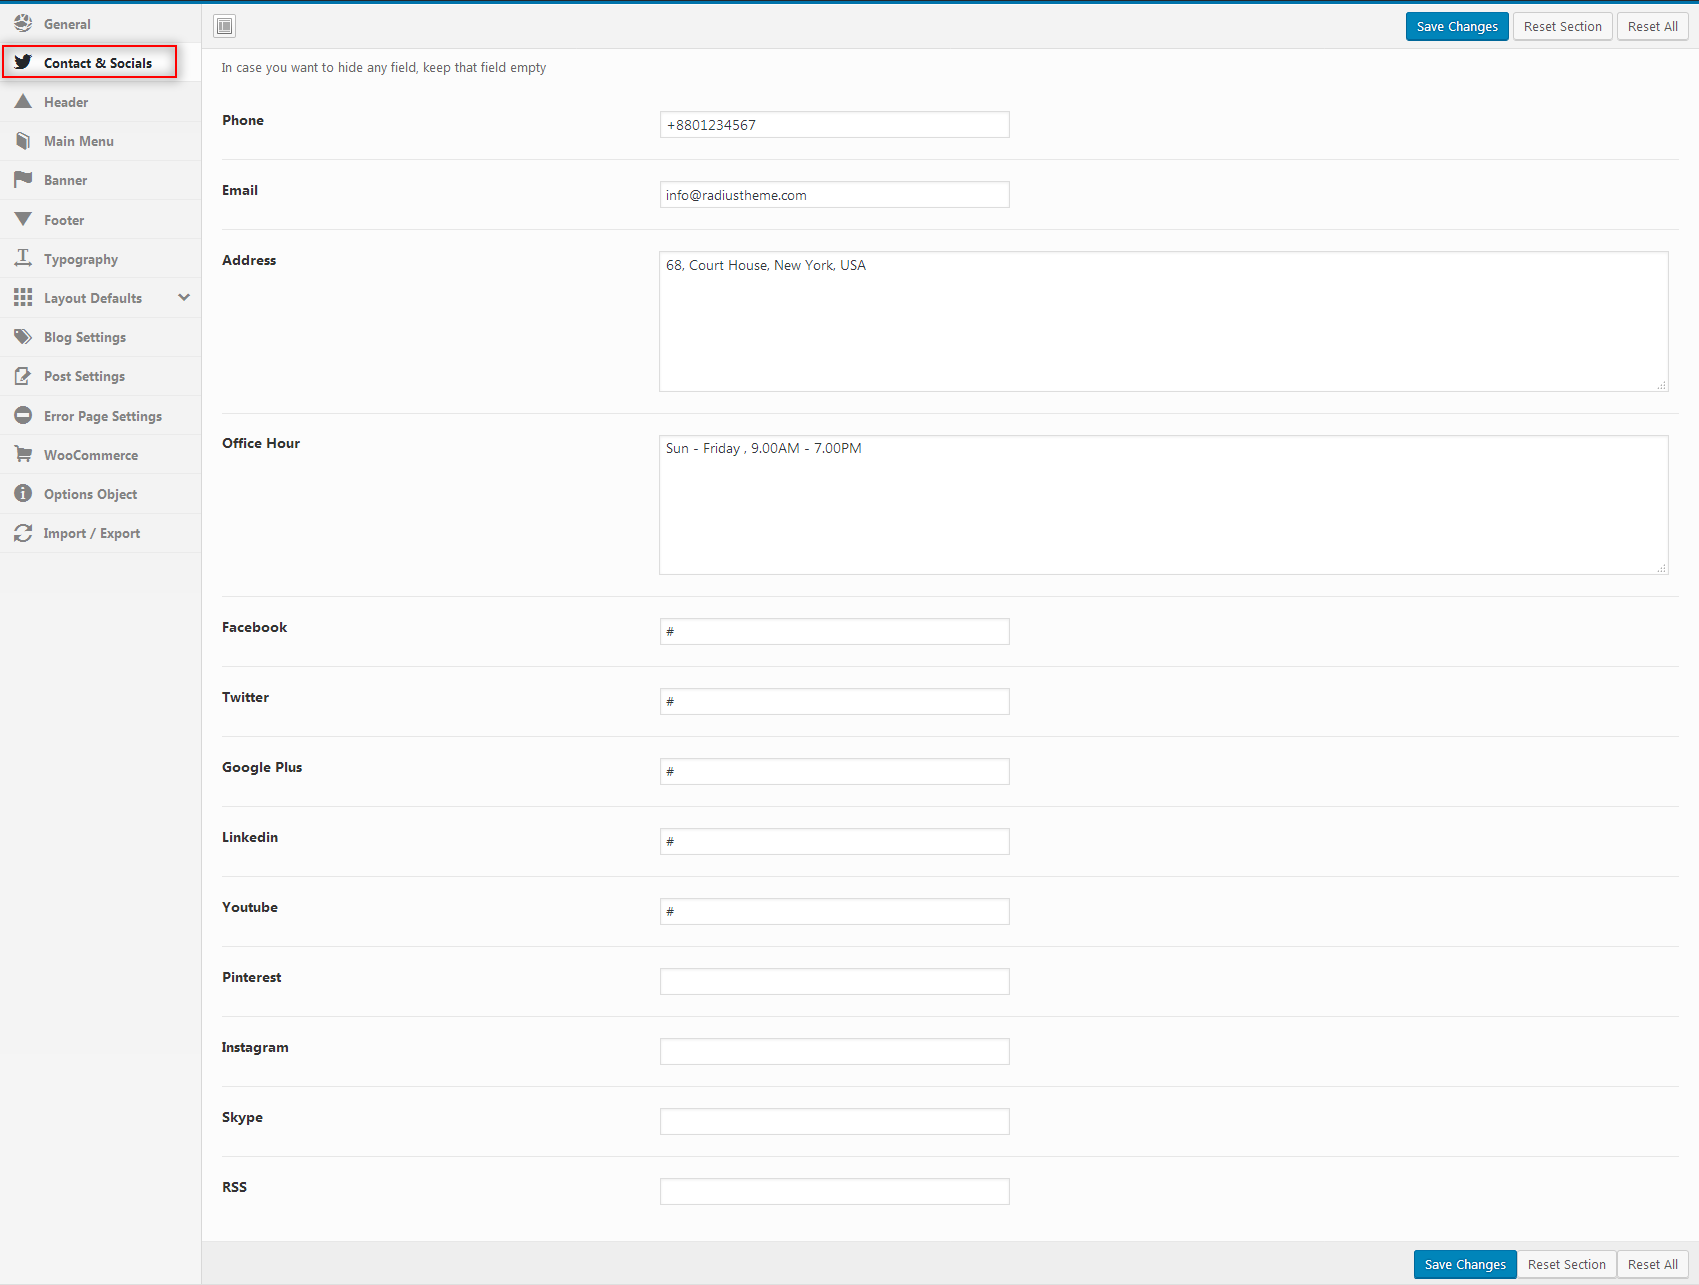1699x1285 pixels.
Task: Open the Header settings tab
Action: [100, 102]
